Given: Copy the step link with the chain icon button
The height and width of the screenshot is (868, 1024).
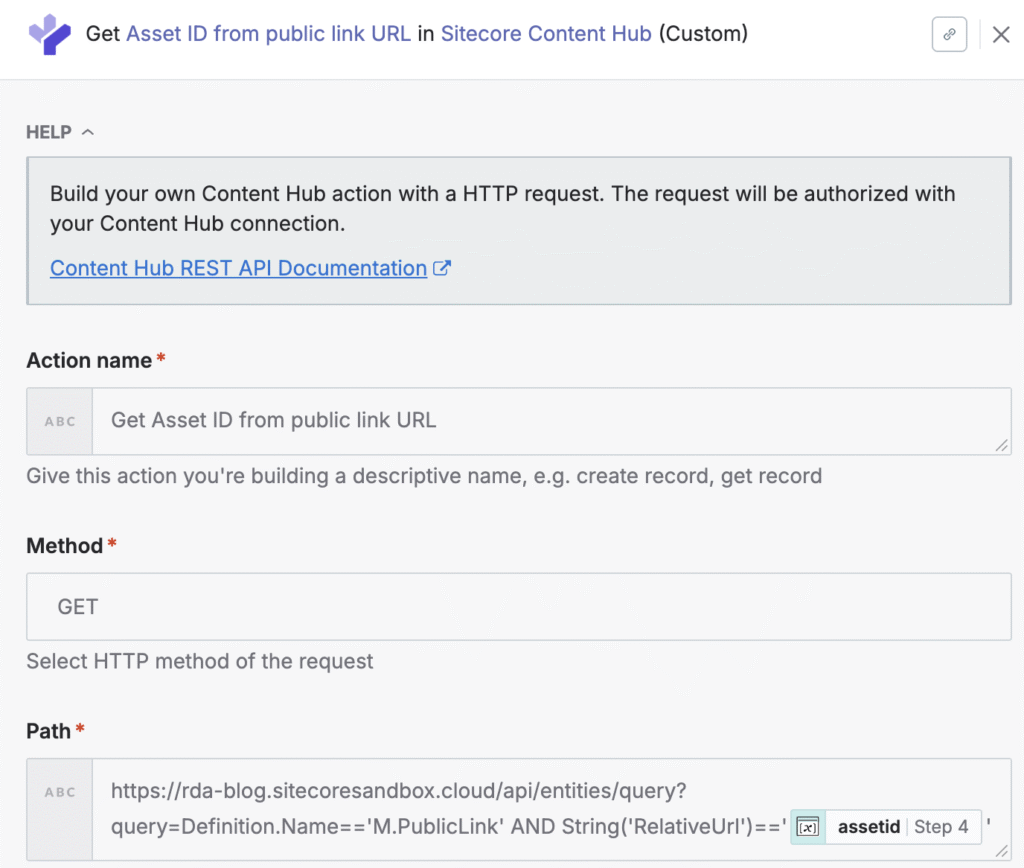Looking at the screenshot, I should click(x=949, y=34).
